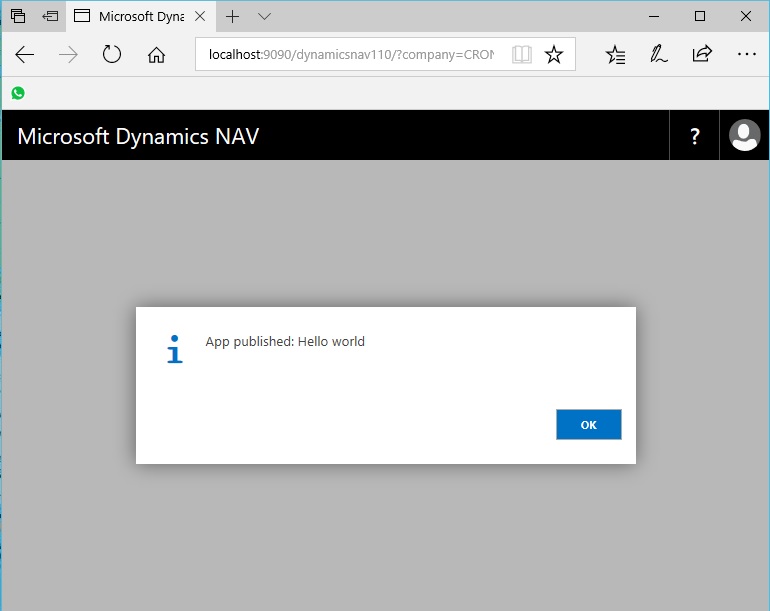
Task: Toggle reading view in the address bar
Action: [x=521, y=55]
